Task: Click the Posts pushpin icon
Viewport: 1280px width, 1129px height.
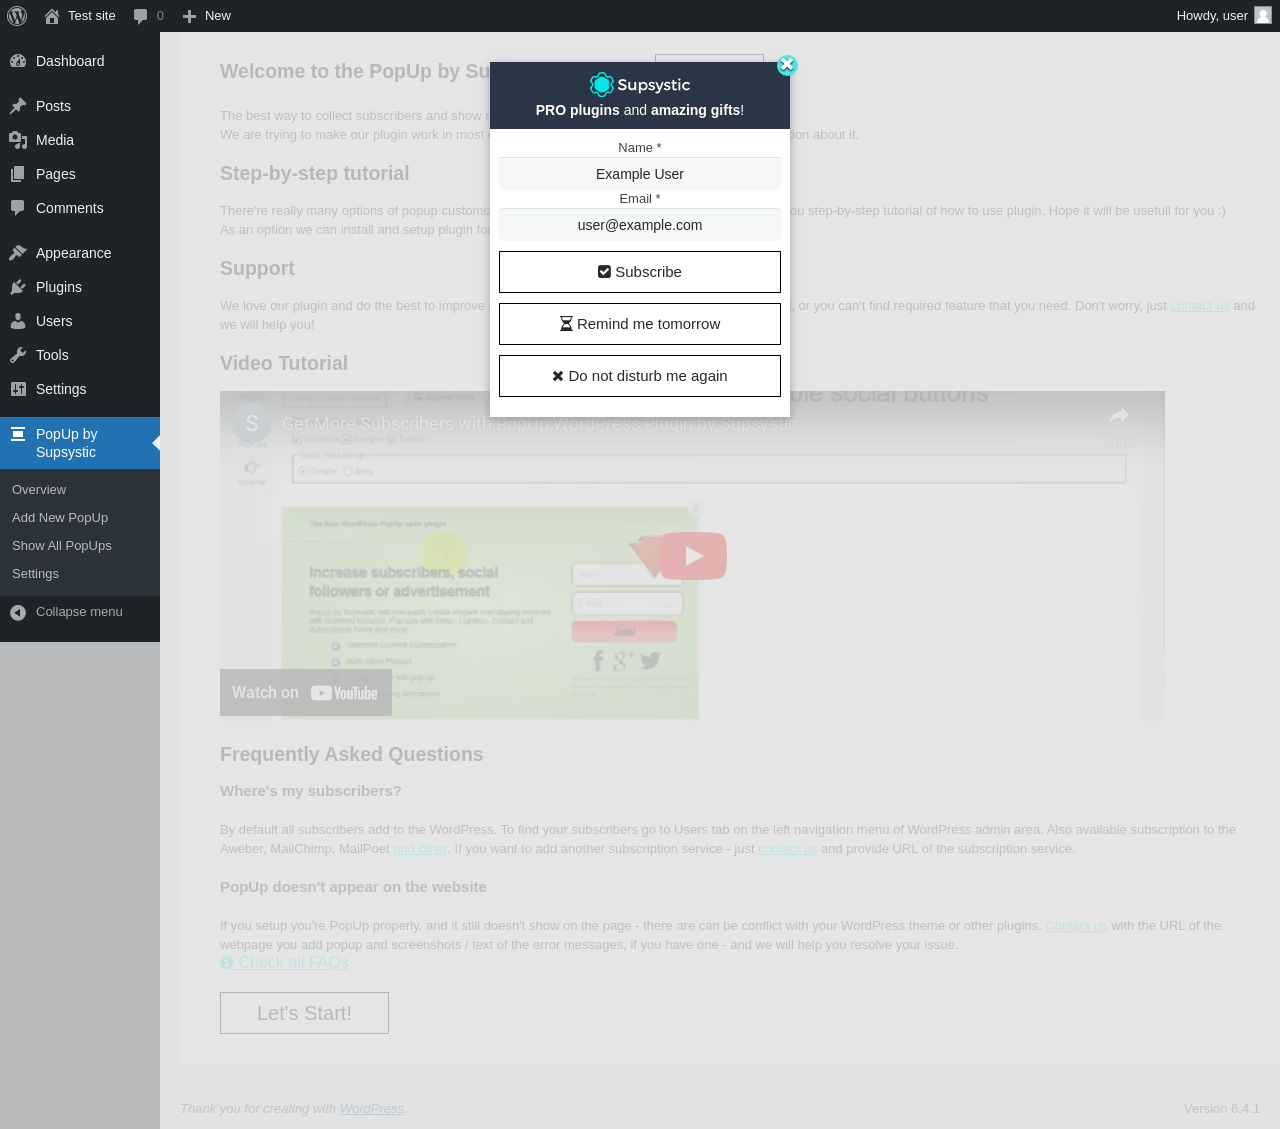Action: click(x=18, y=106)
